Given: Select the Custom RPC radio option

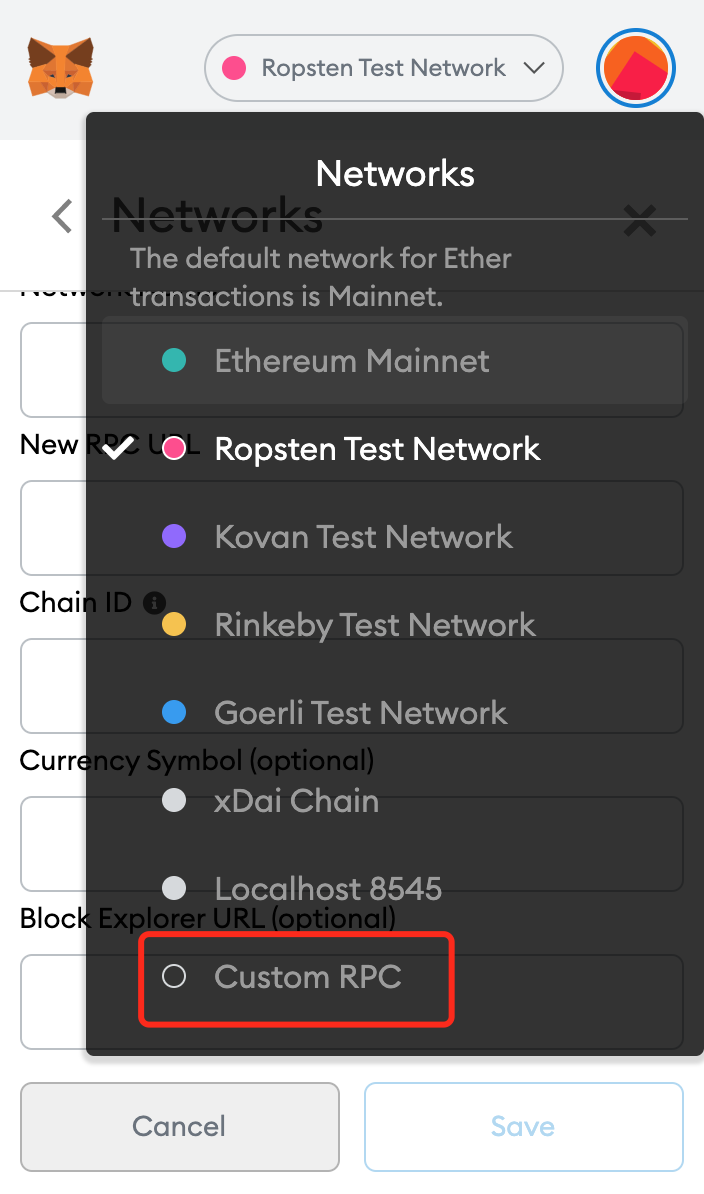Looking at the screenshot, I should point(174,976).
